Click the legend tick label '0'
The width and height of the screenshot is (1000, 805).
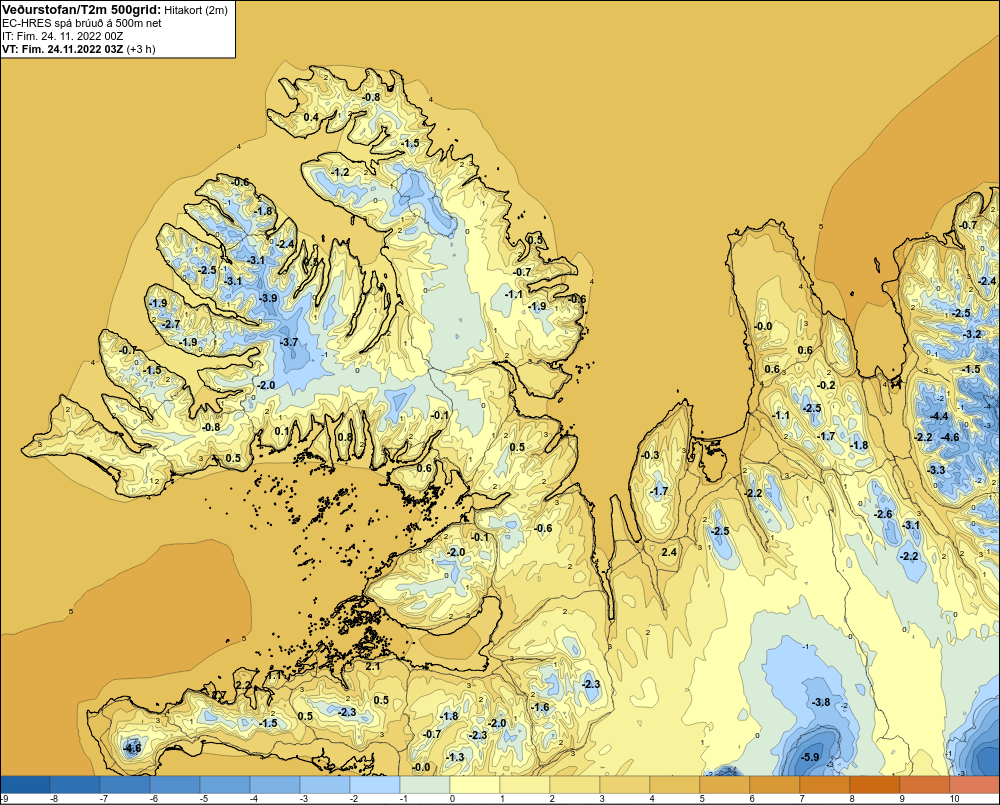452,799
